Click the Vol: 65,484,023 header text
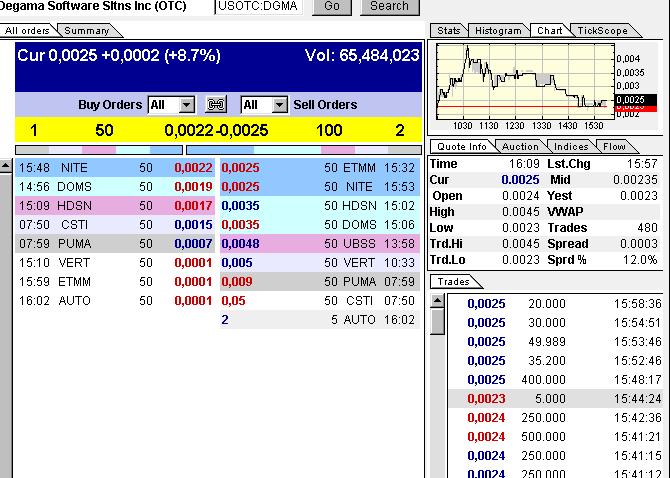This screenshot has height=478, width=670. click(362, 56)
